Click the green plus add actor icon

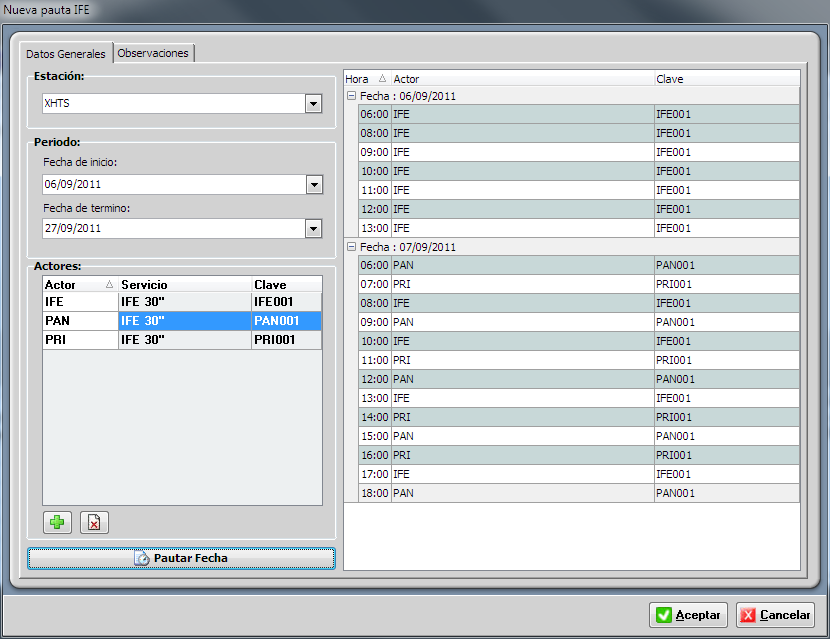coord(58,522)
